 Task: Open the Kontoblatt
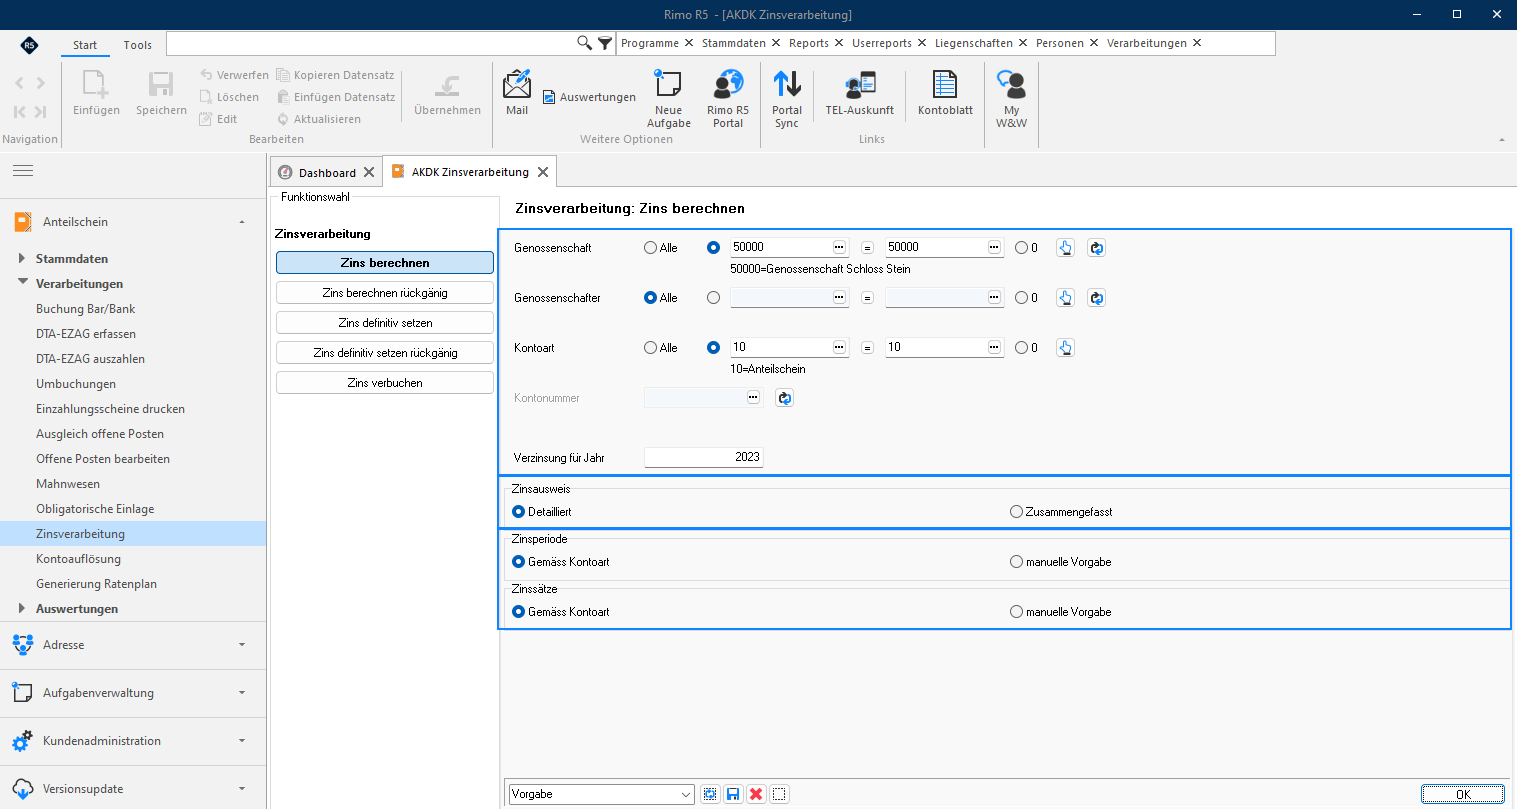[x=945, y=93]
